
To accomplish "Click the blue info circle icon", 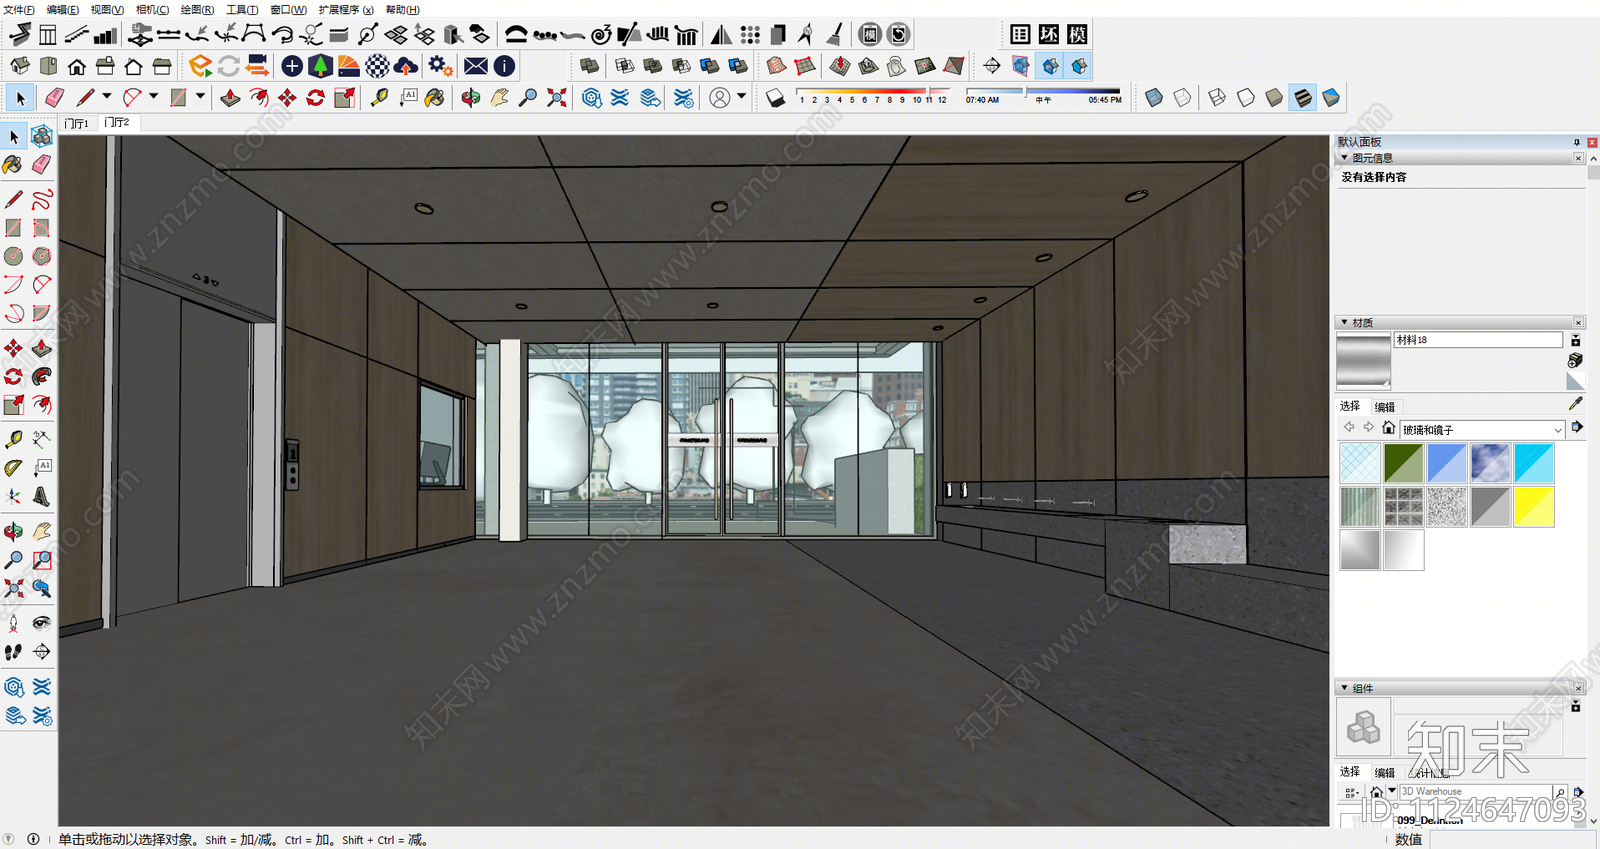I will click(505, 66).
